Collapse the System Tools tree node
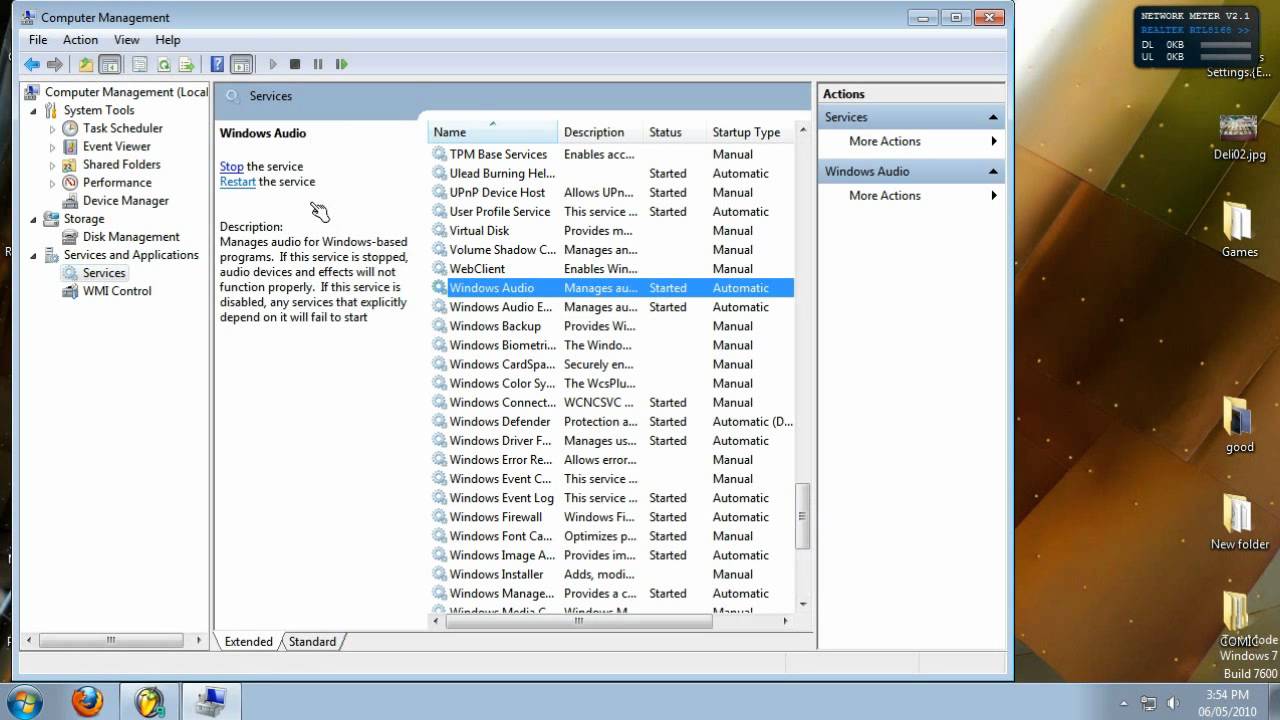The image size is (1280, 720). [33, 110]
